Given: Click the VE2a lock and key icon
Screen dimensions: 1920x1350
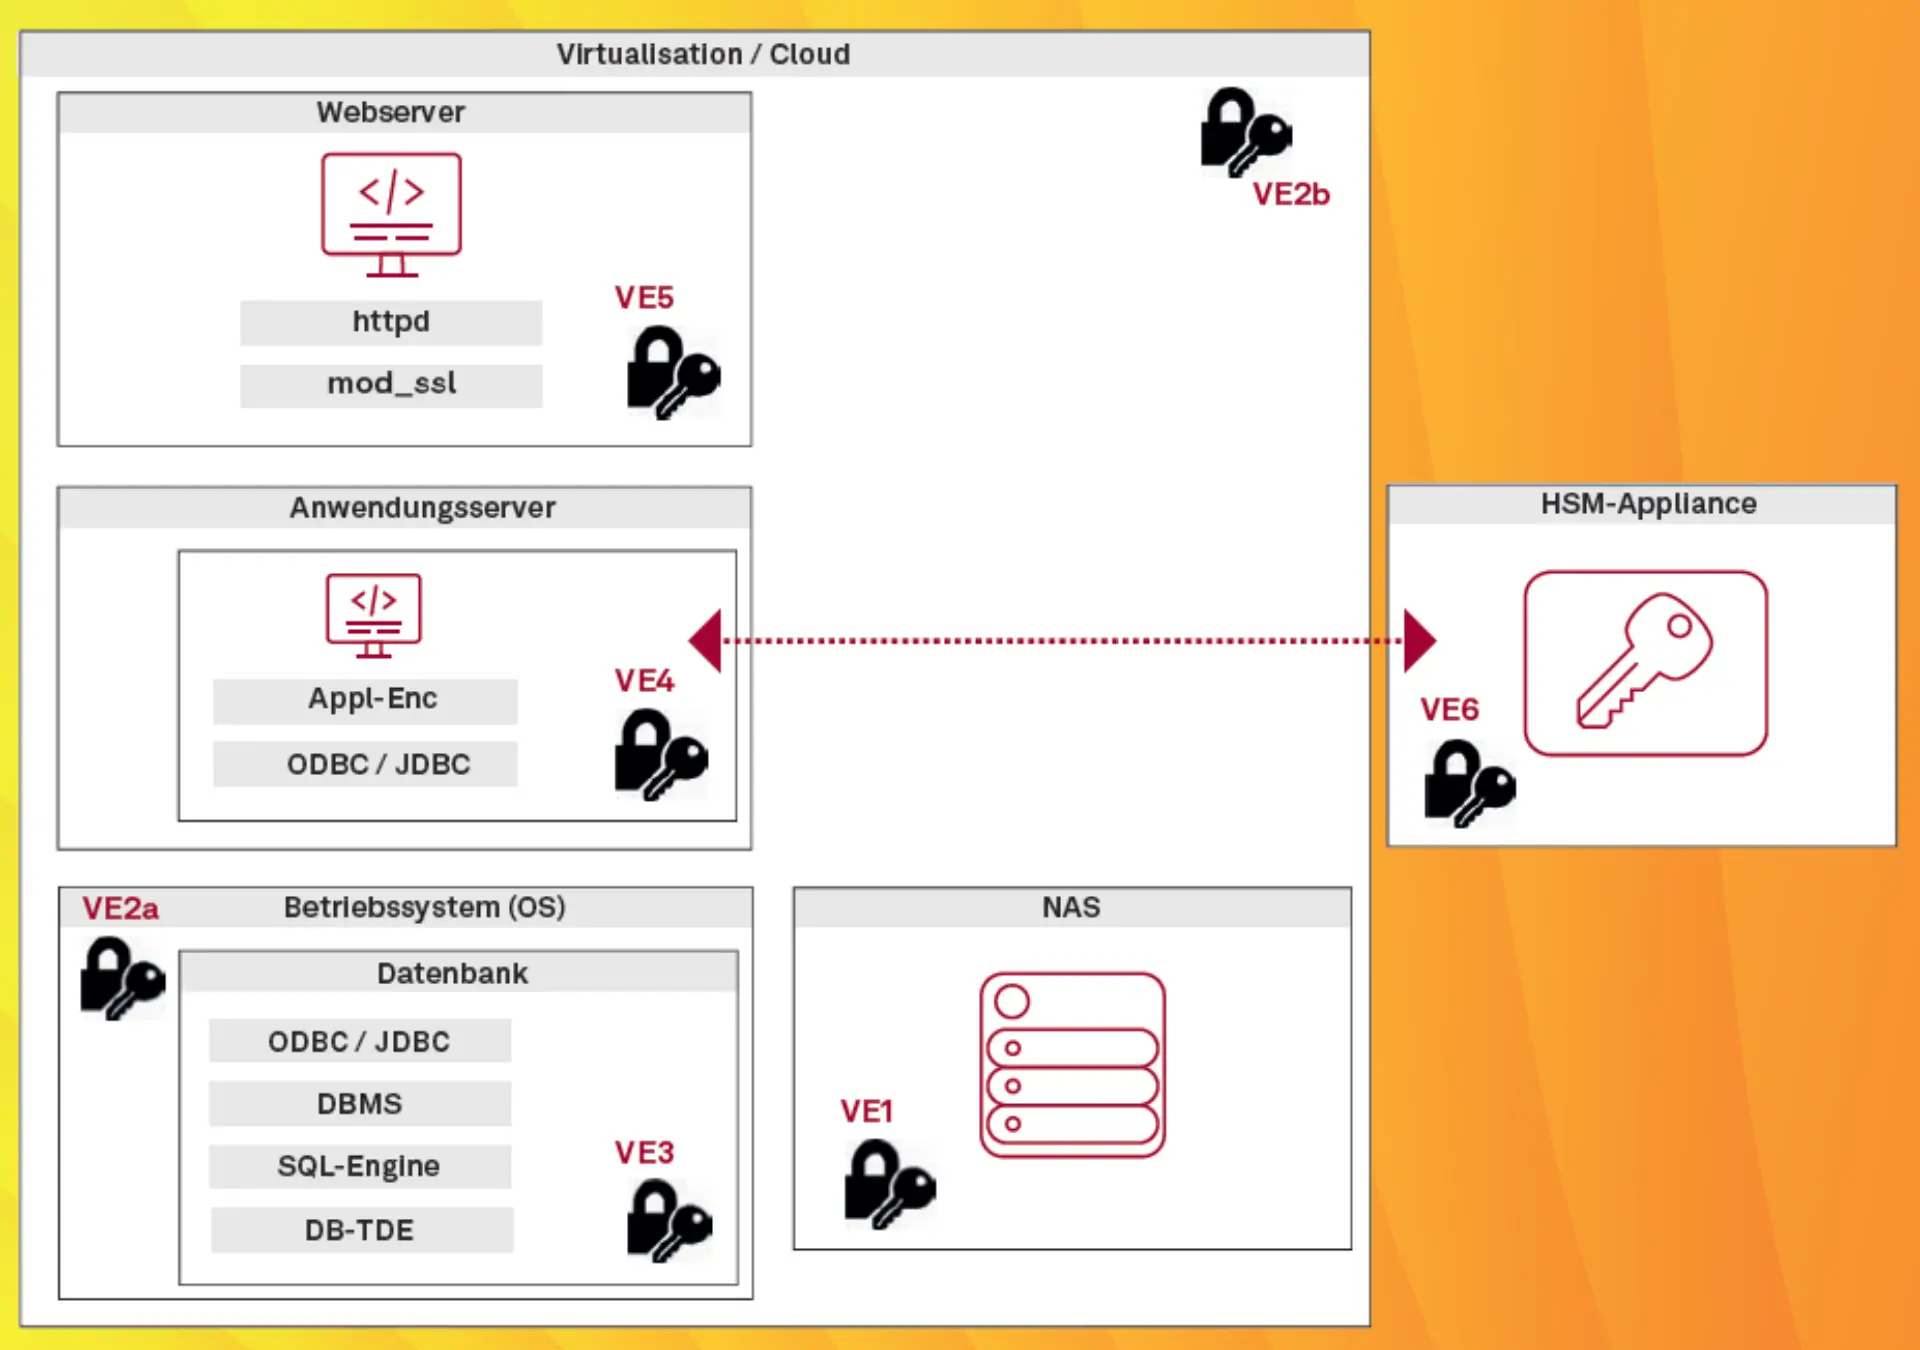Looking at the screenshot, I should click(122, 978).
